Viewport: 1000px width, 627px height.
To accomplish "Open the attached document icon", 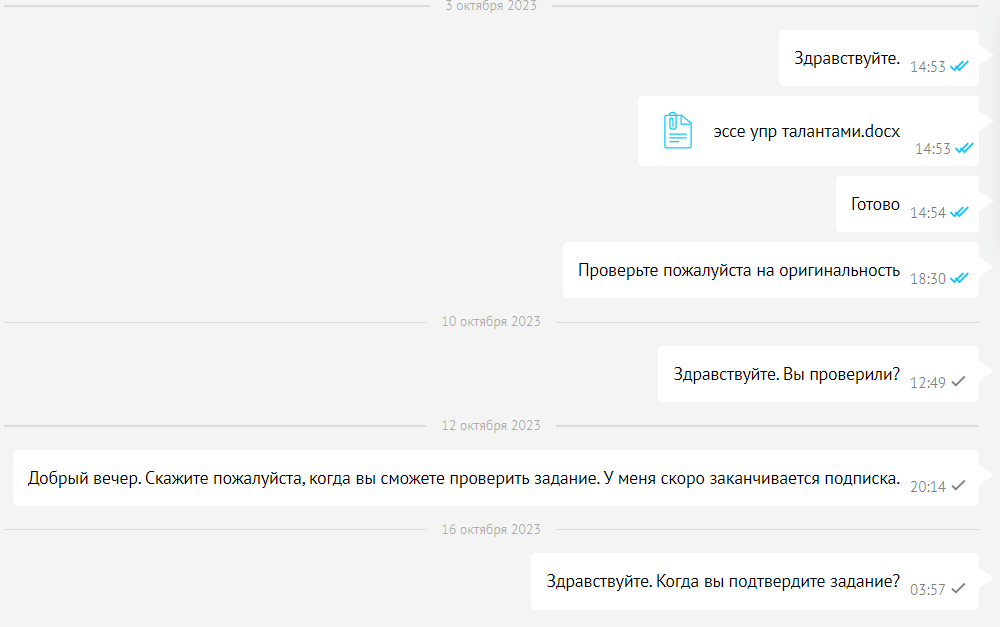I will [x=679, y=130].
